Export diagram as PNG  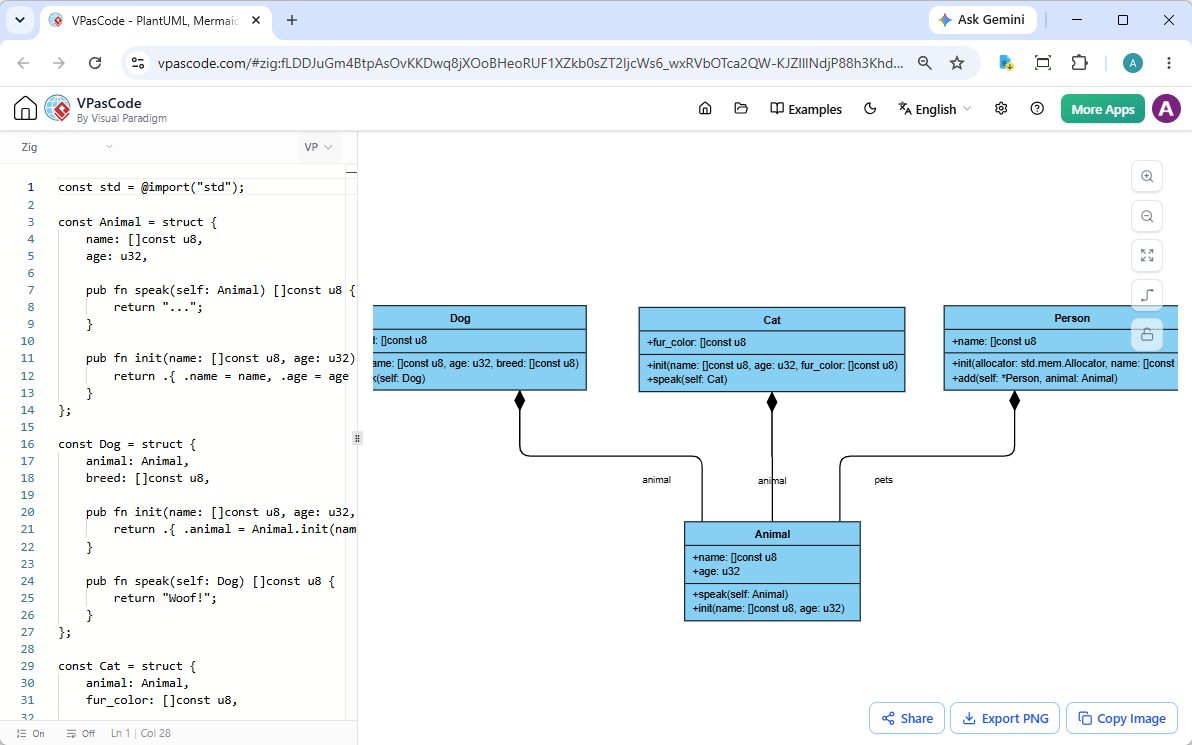click(x=1005, y=718)
